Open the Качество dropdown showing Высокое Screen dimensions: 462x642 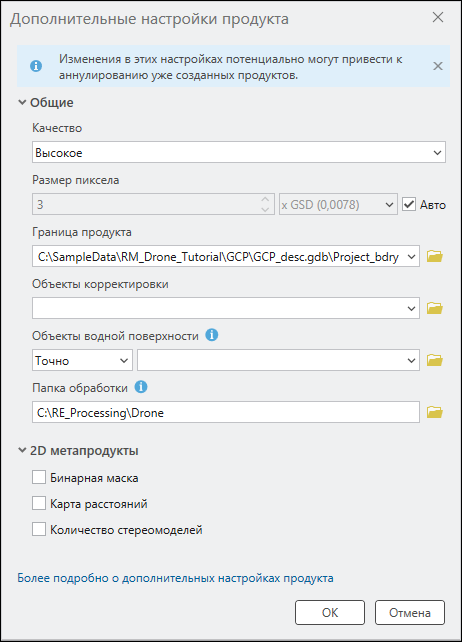tap(239, 152)
